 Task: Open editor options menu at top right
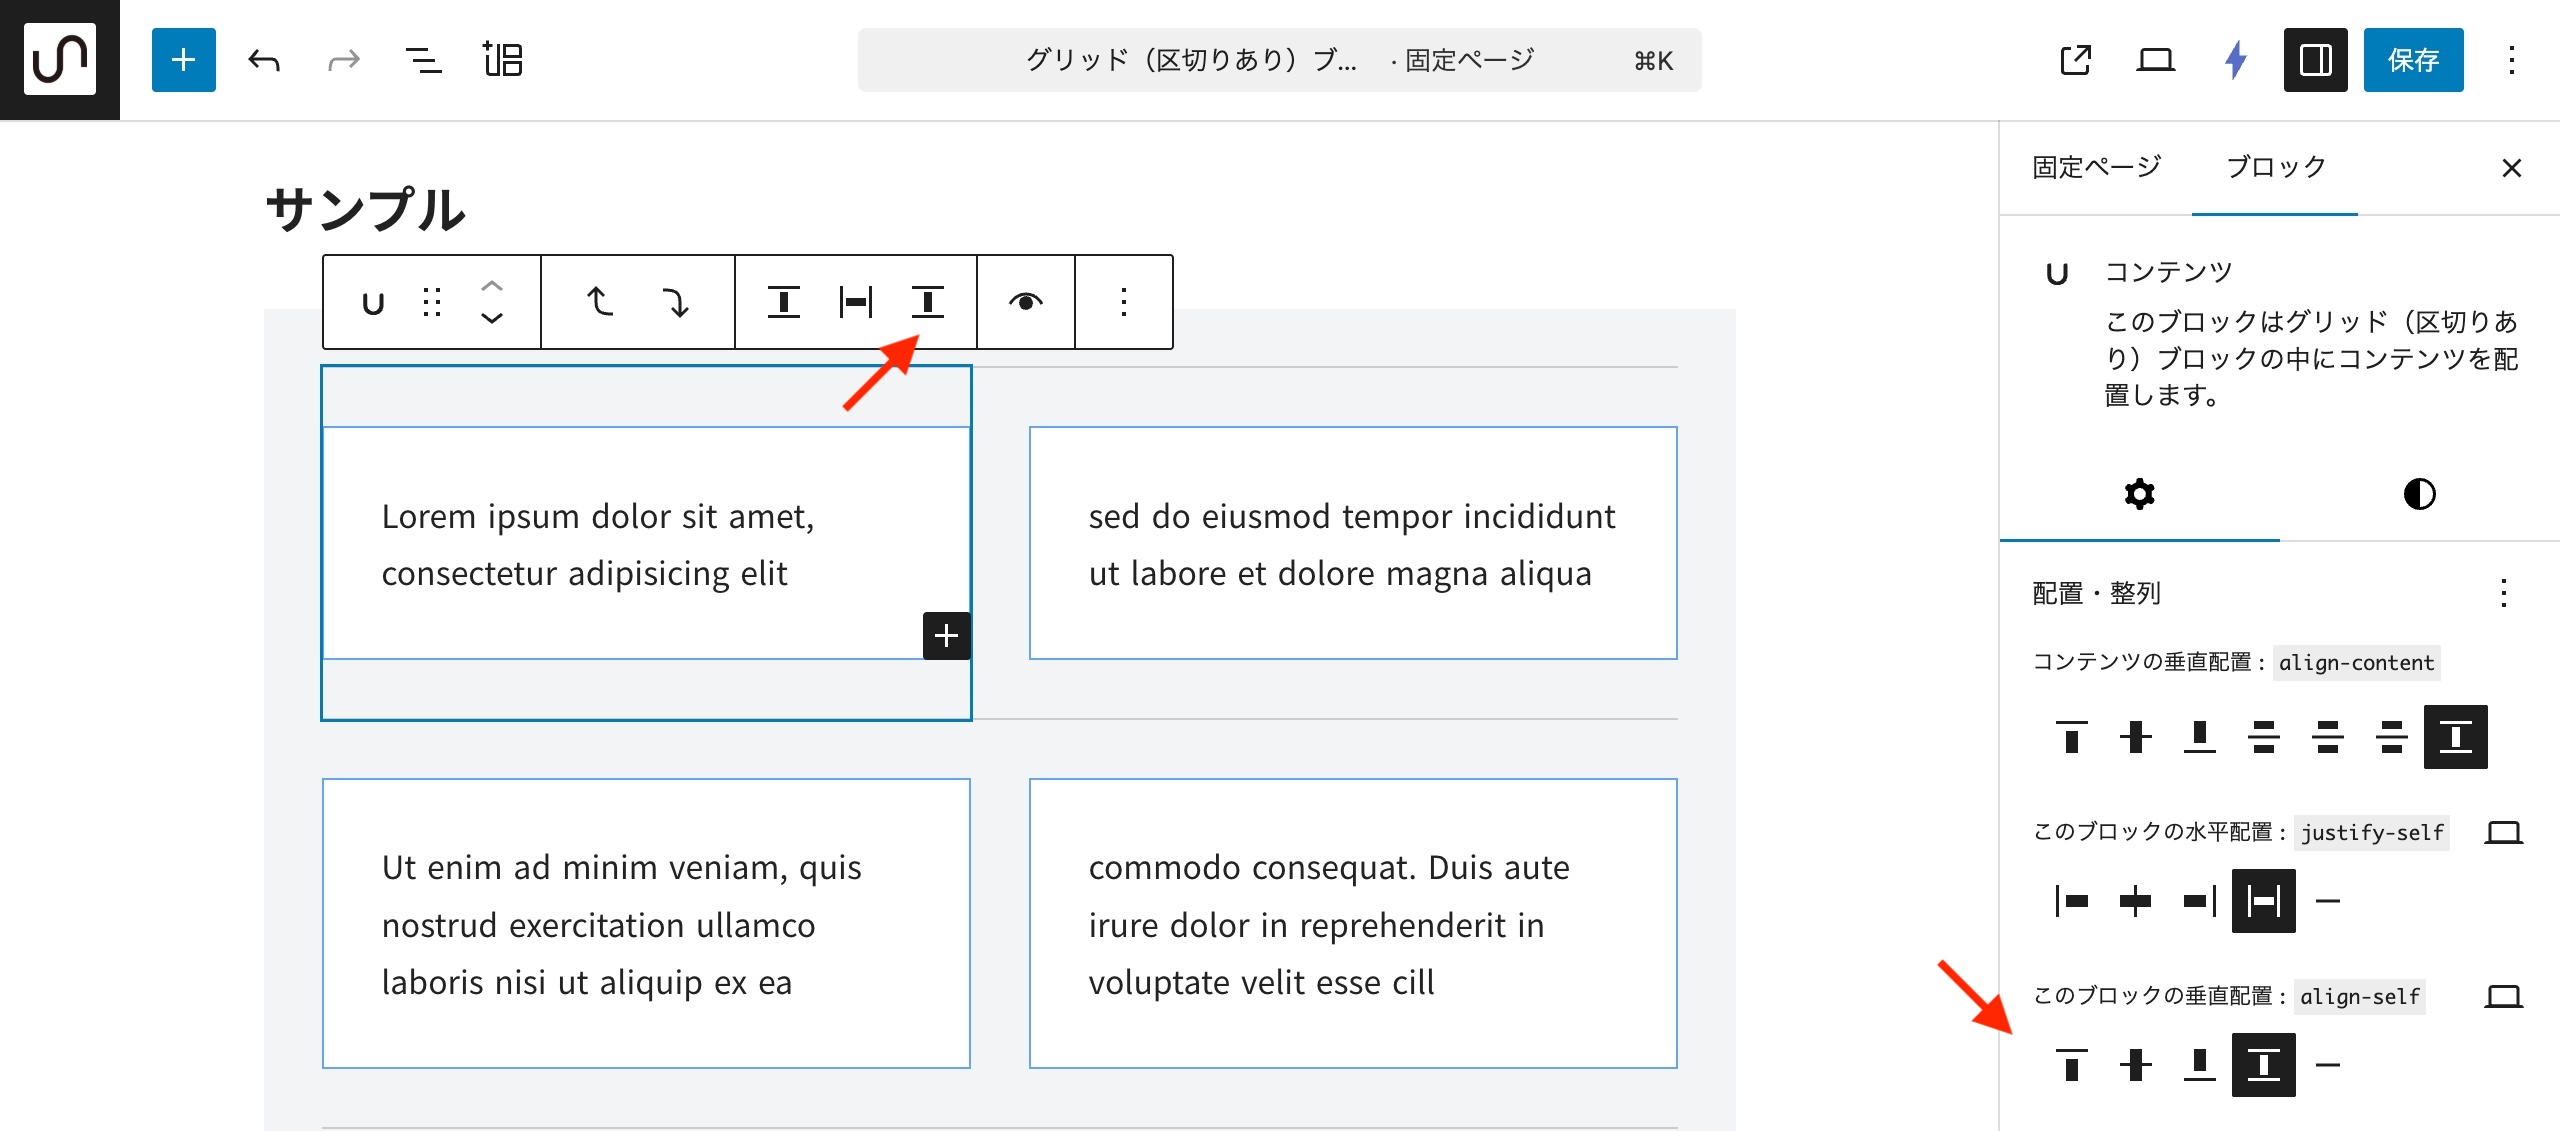pyautogui.click(x=2511, y=60)
